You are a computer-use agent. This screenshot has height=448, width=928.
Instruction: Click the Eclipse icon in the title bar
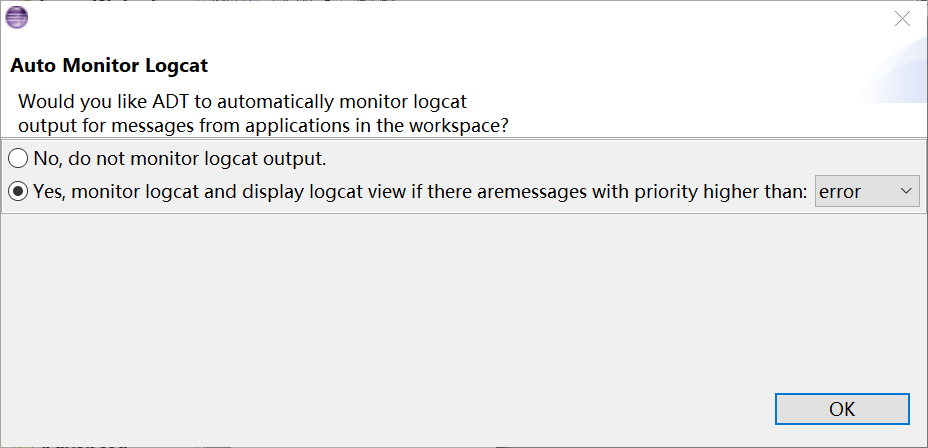(x=17, y=17)
